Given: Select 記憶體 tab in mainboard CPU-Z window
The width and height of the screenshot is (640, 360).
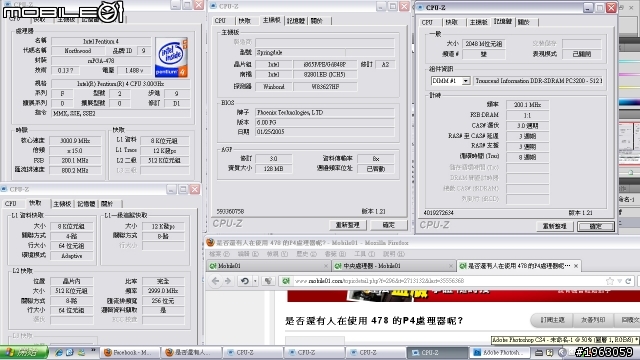Looking at the screenshot, I should 296,20.
